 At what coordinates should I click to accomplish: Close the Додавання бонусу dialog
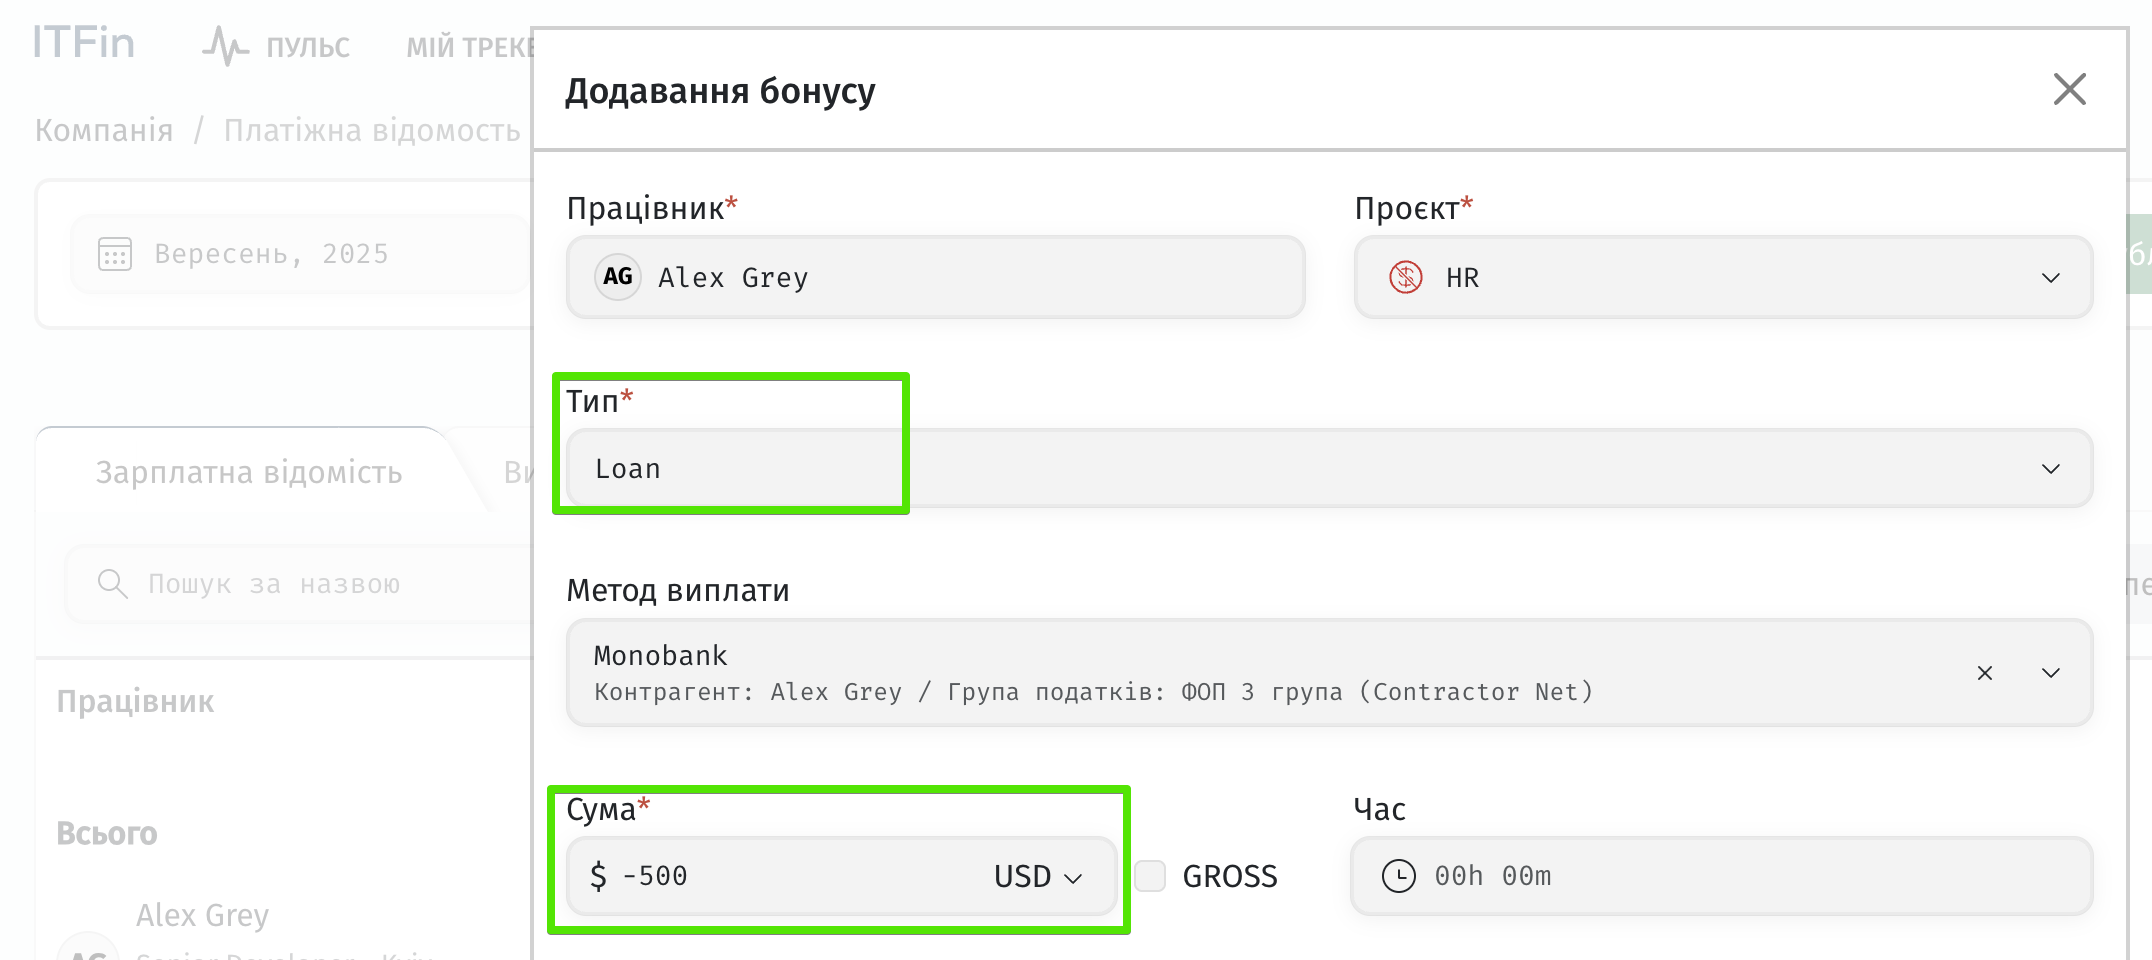(x=2069, y=89)
